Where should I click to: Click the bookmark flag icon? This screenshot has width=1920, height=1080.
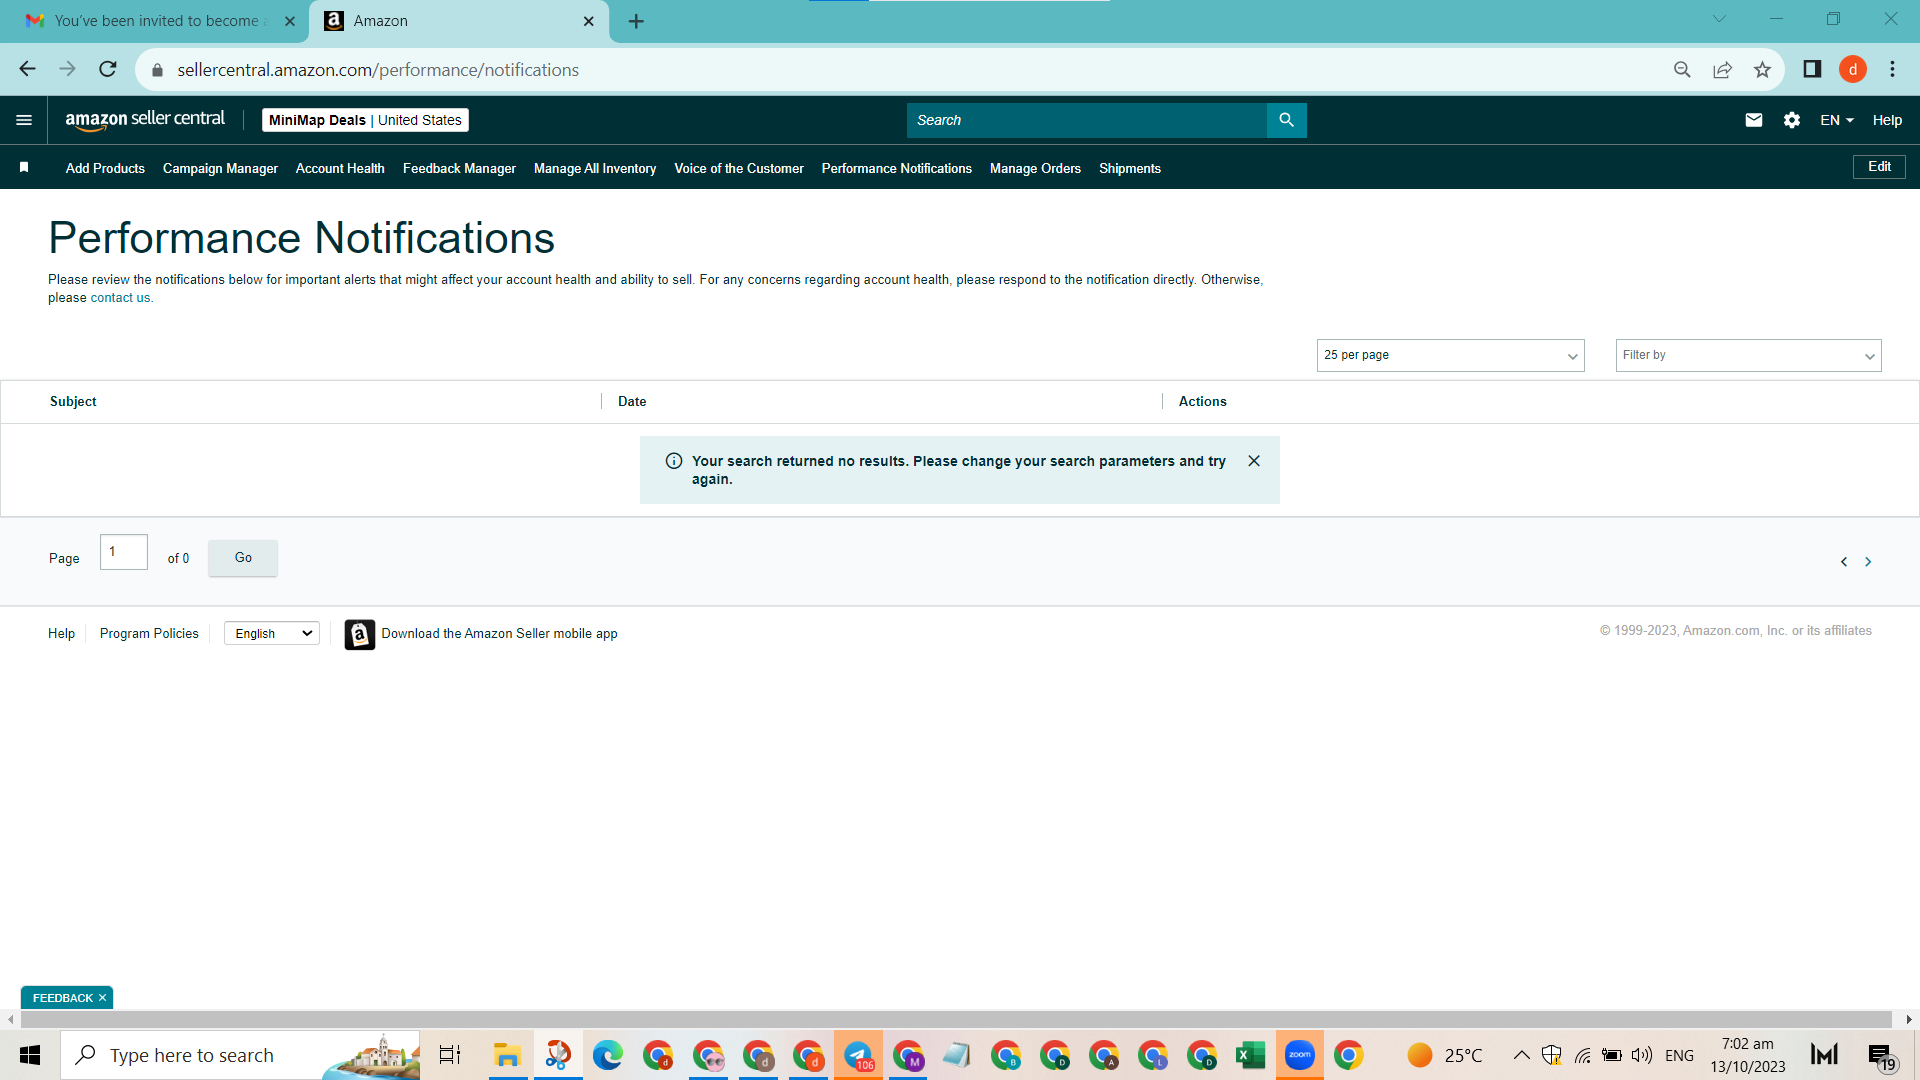24,168
